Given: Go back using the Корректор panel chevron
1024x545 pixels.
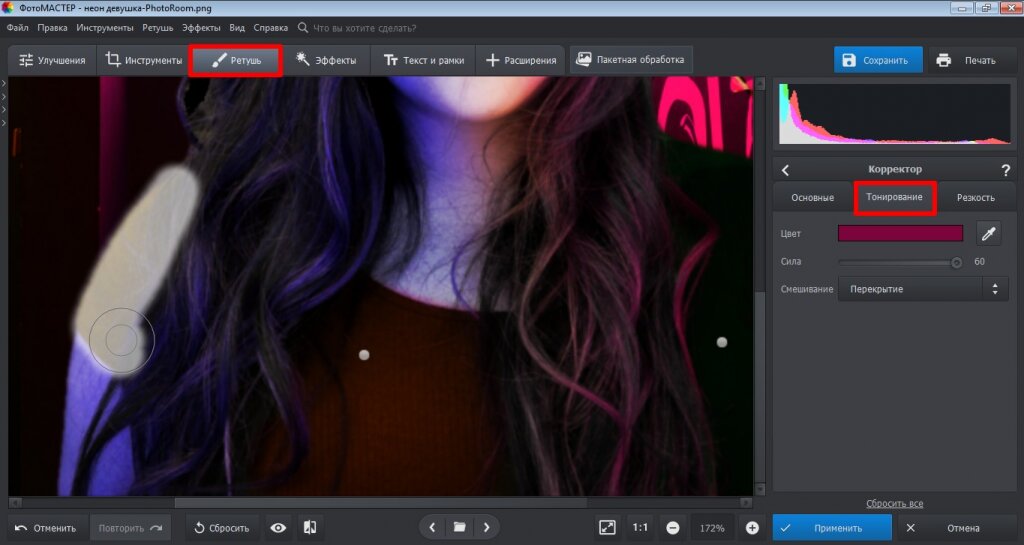Looking at the screenshot, I should point(785,170).
